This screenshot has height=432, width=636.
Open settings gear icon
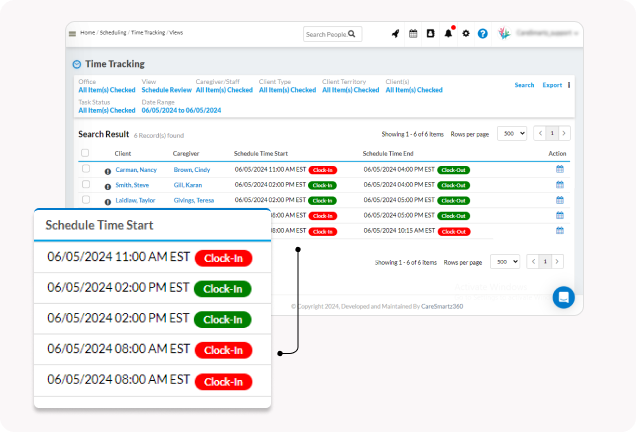click(x=466, y=34)
